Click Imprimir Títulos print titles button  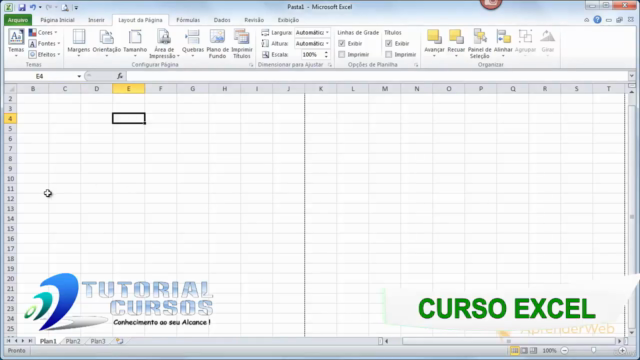(242, 44)
